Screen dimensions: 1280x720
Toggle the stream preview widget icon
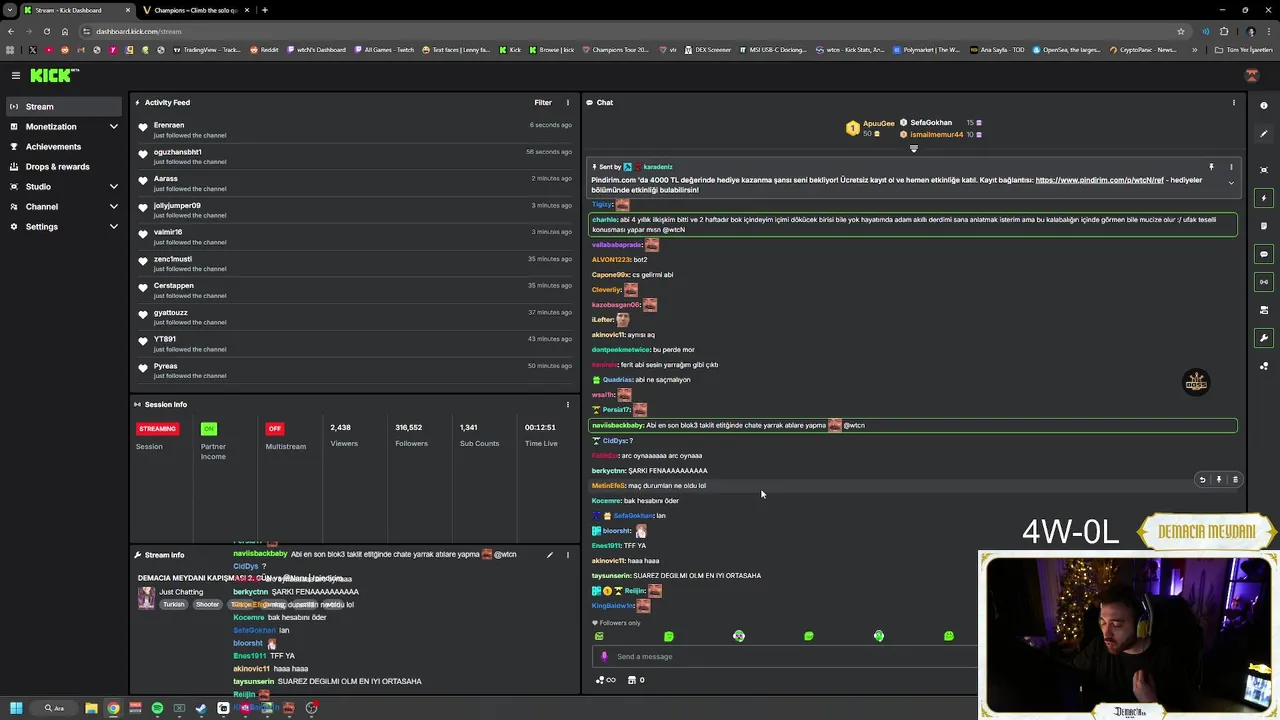click(x=1264, y=170)
